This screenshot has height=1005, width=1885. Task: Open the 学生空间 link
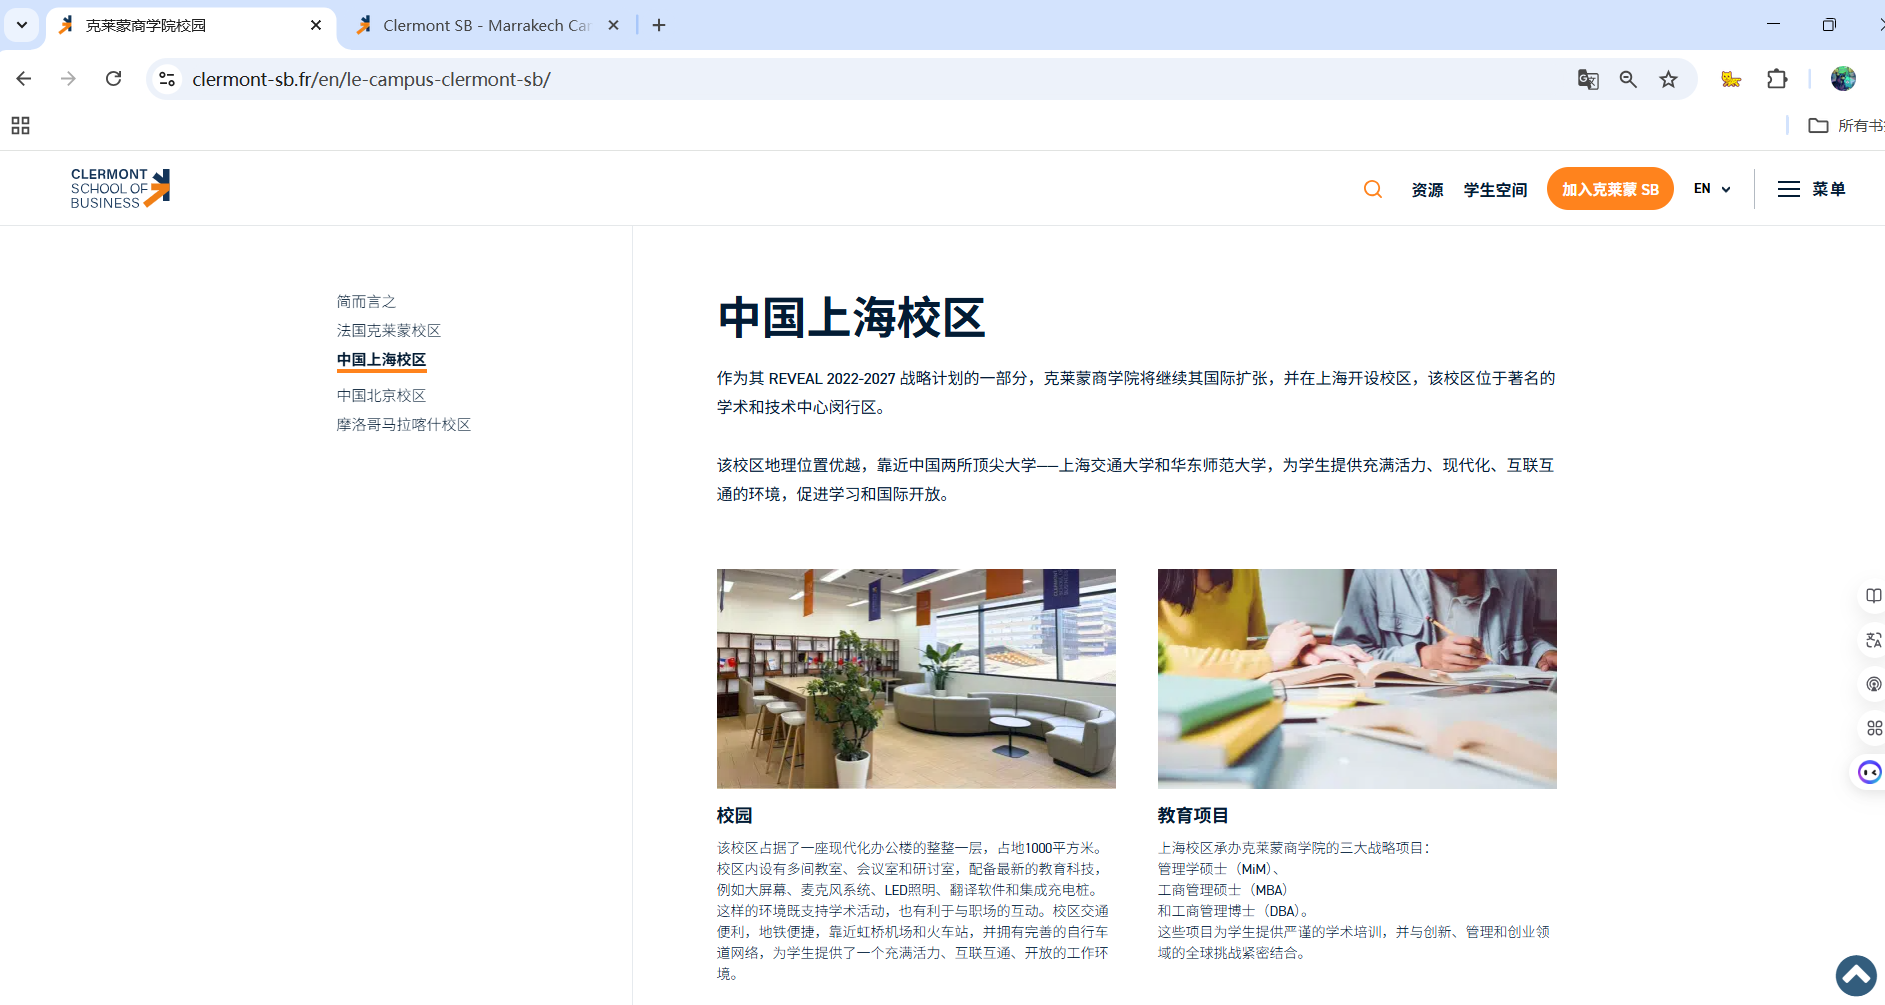click(1495, 190)
